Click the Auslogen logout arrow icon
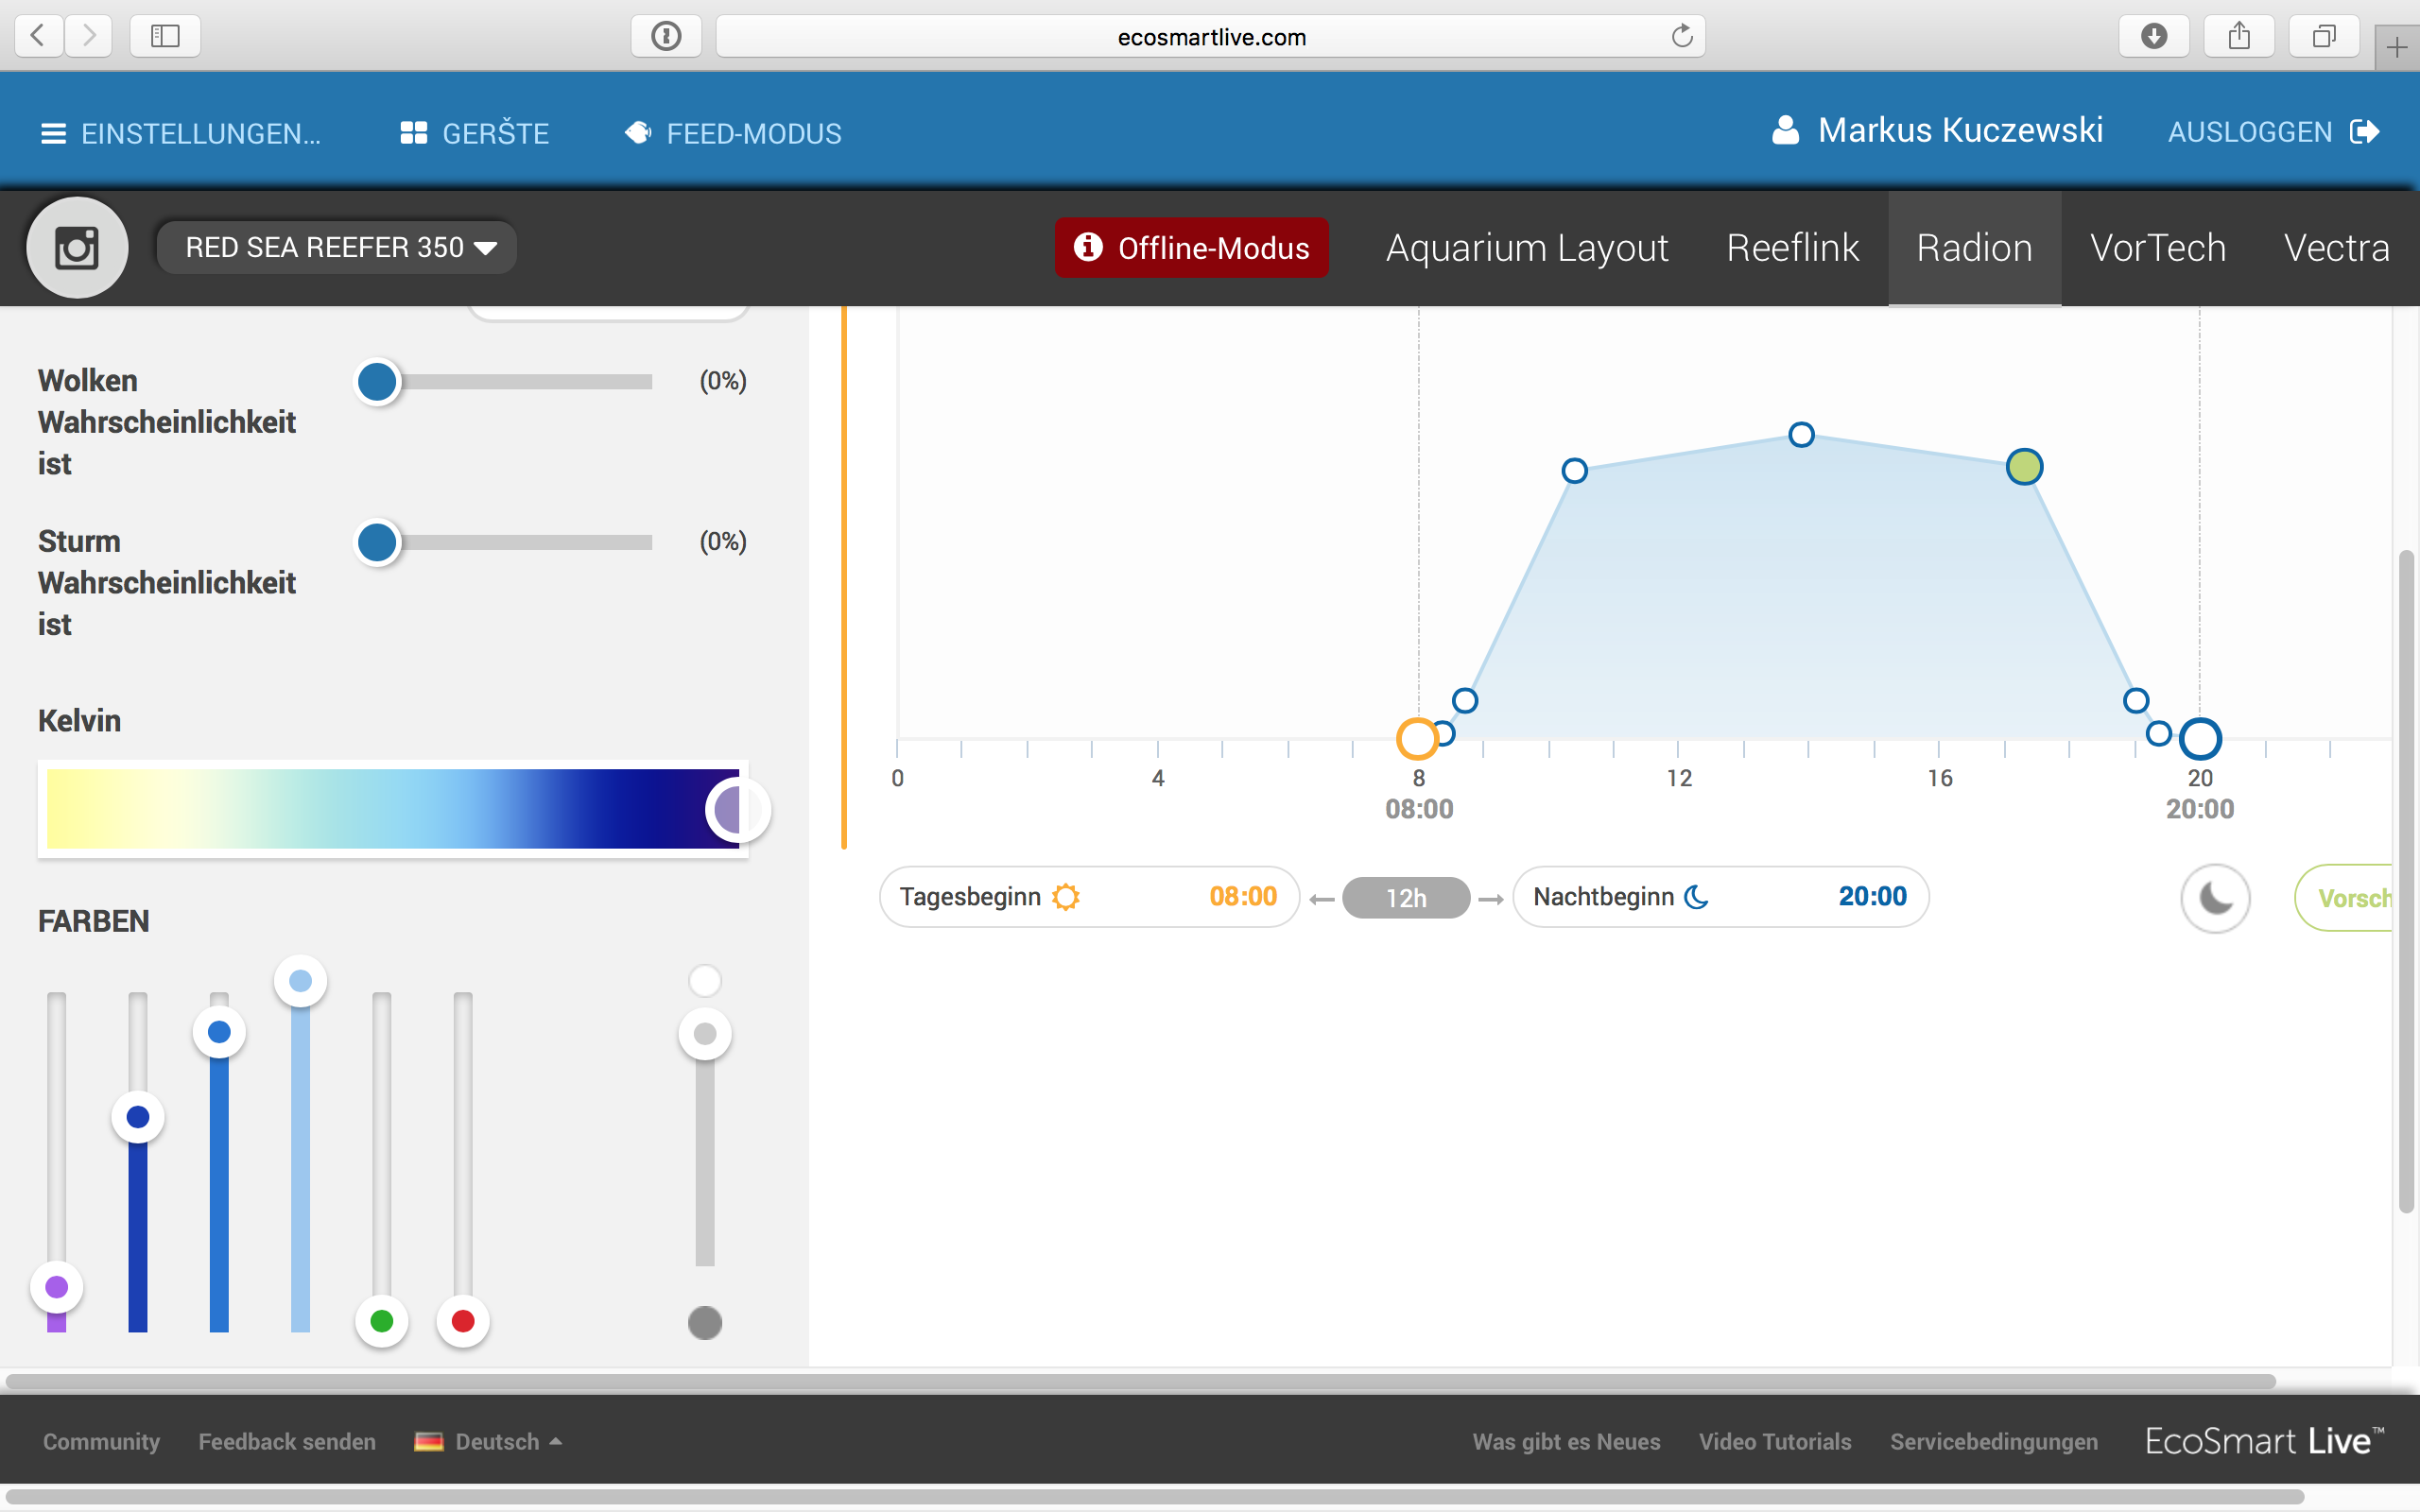Screen dimensions: 2420x1512 tap(2365, 132)
